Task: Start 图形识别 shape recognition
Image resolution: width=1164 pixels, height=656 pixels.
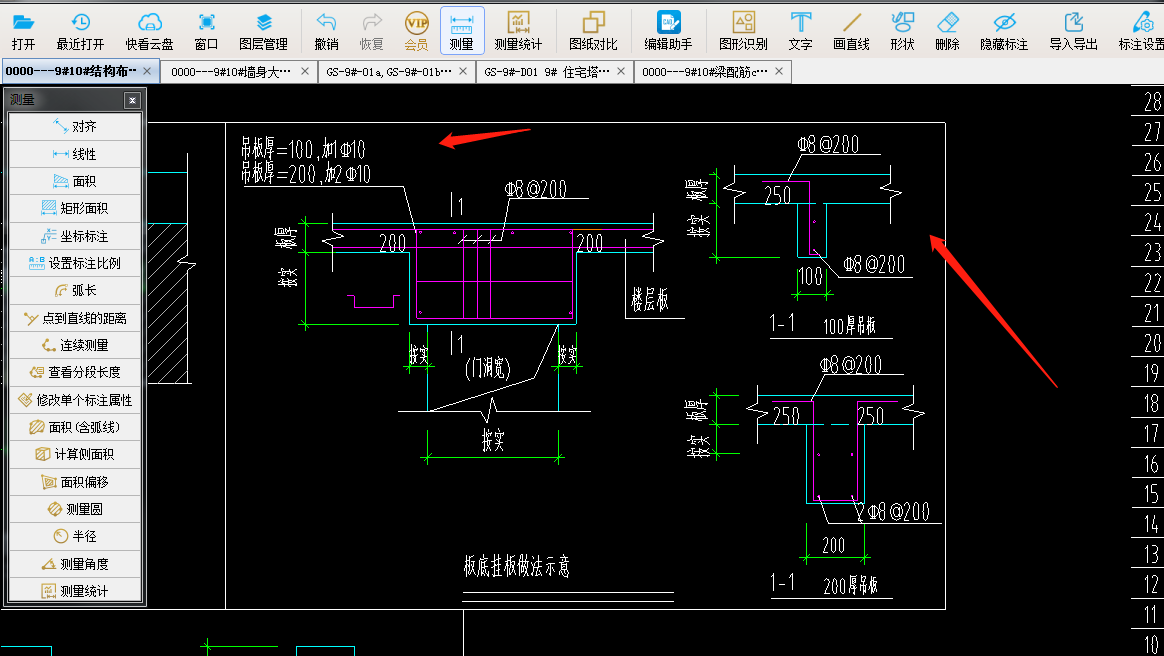Action: [743, 31]
